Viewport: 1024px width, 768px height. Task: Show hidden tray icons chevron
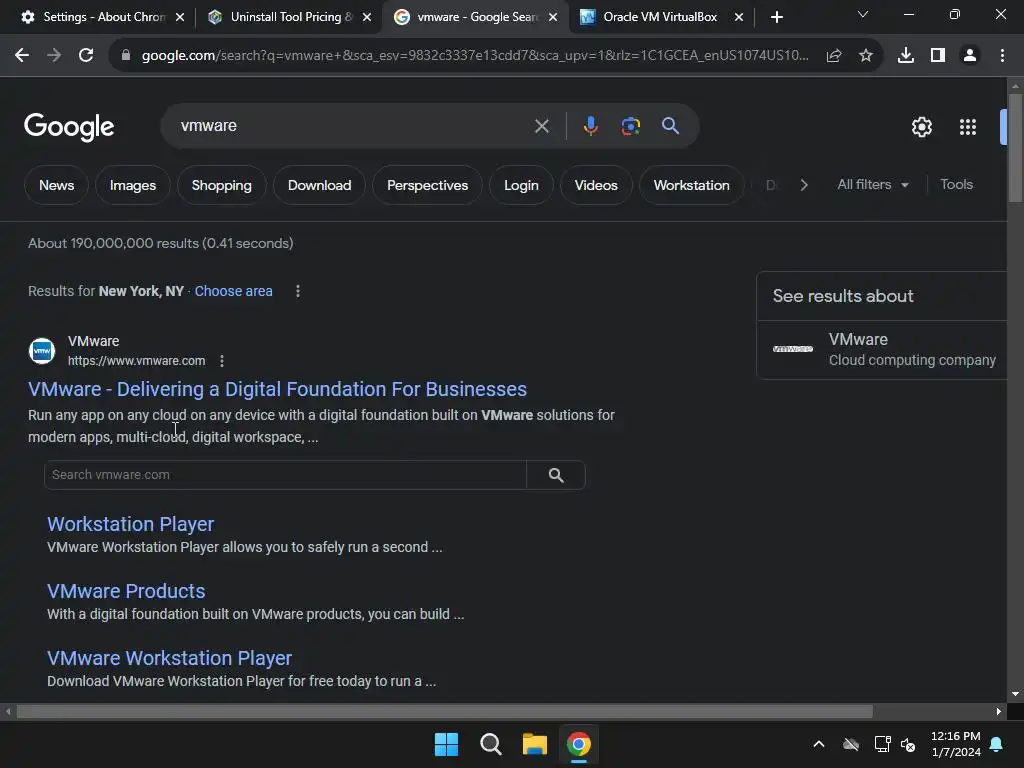(x=818, y=744)
